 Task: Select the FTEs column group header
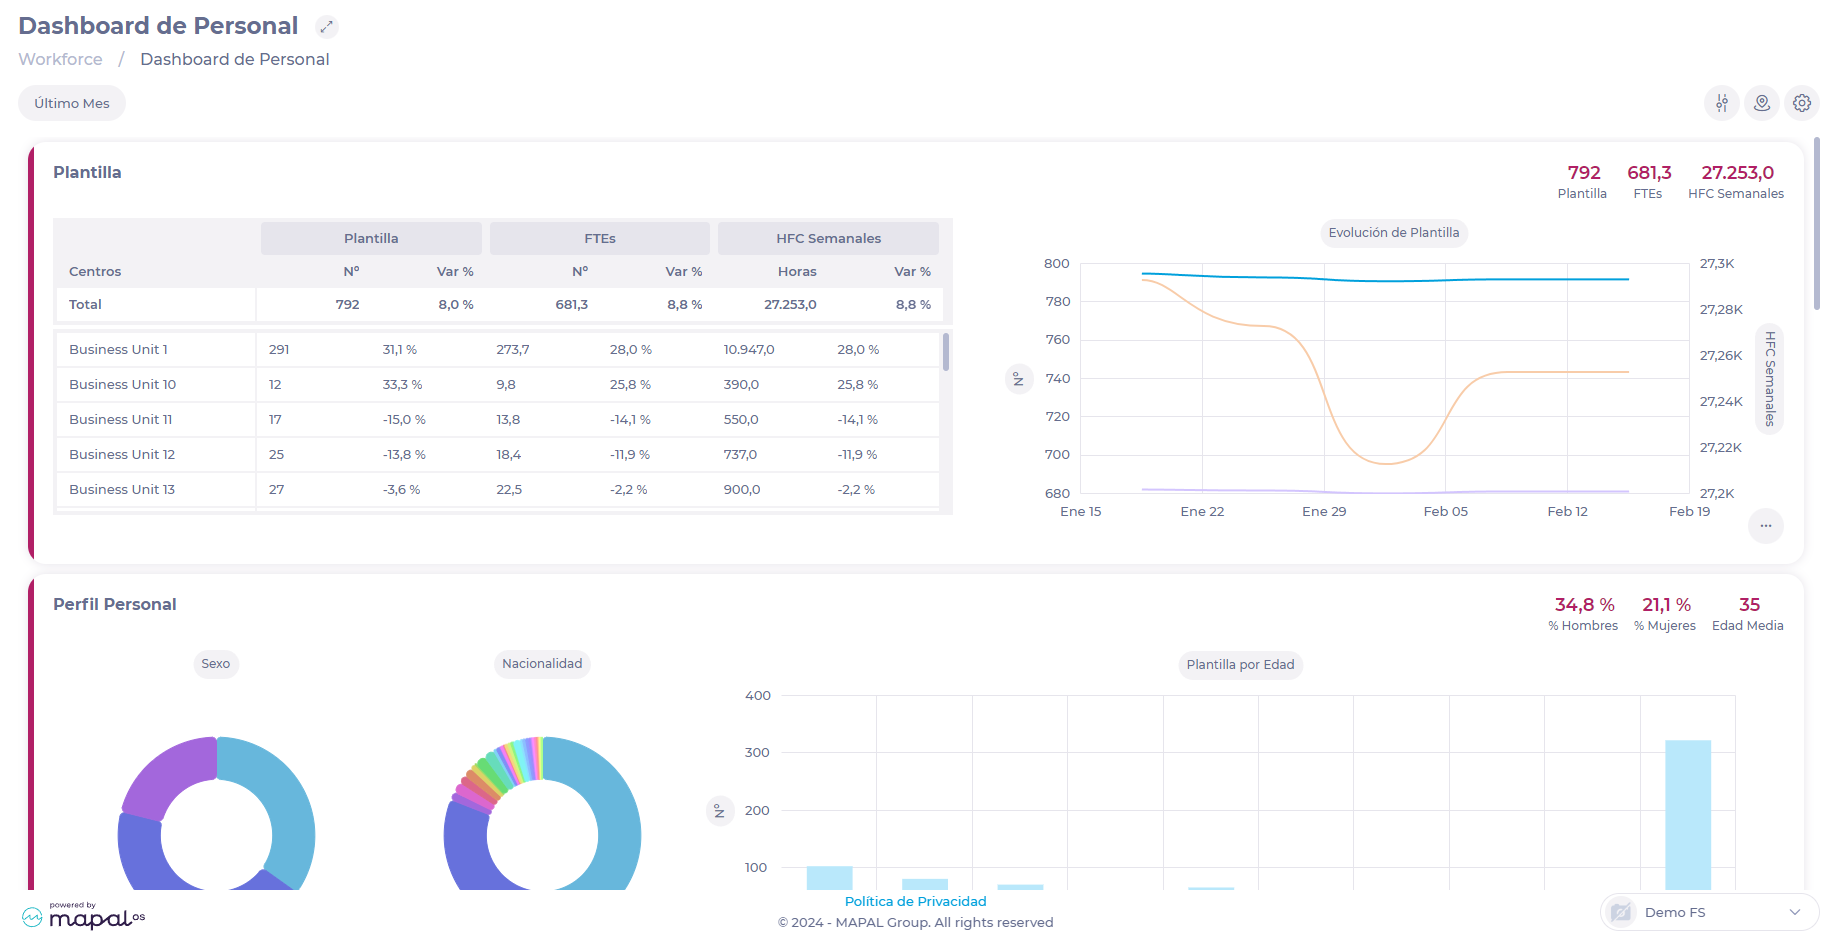click(x=599, y=238)
